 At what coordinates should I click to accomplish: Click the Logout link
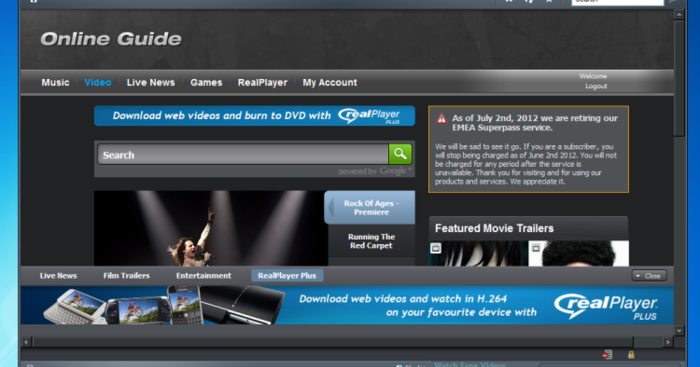coord(596,86)
